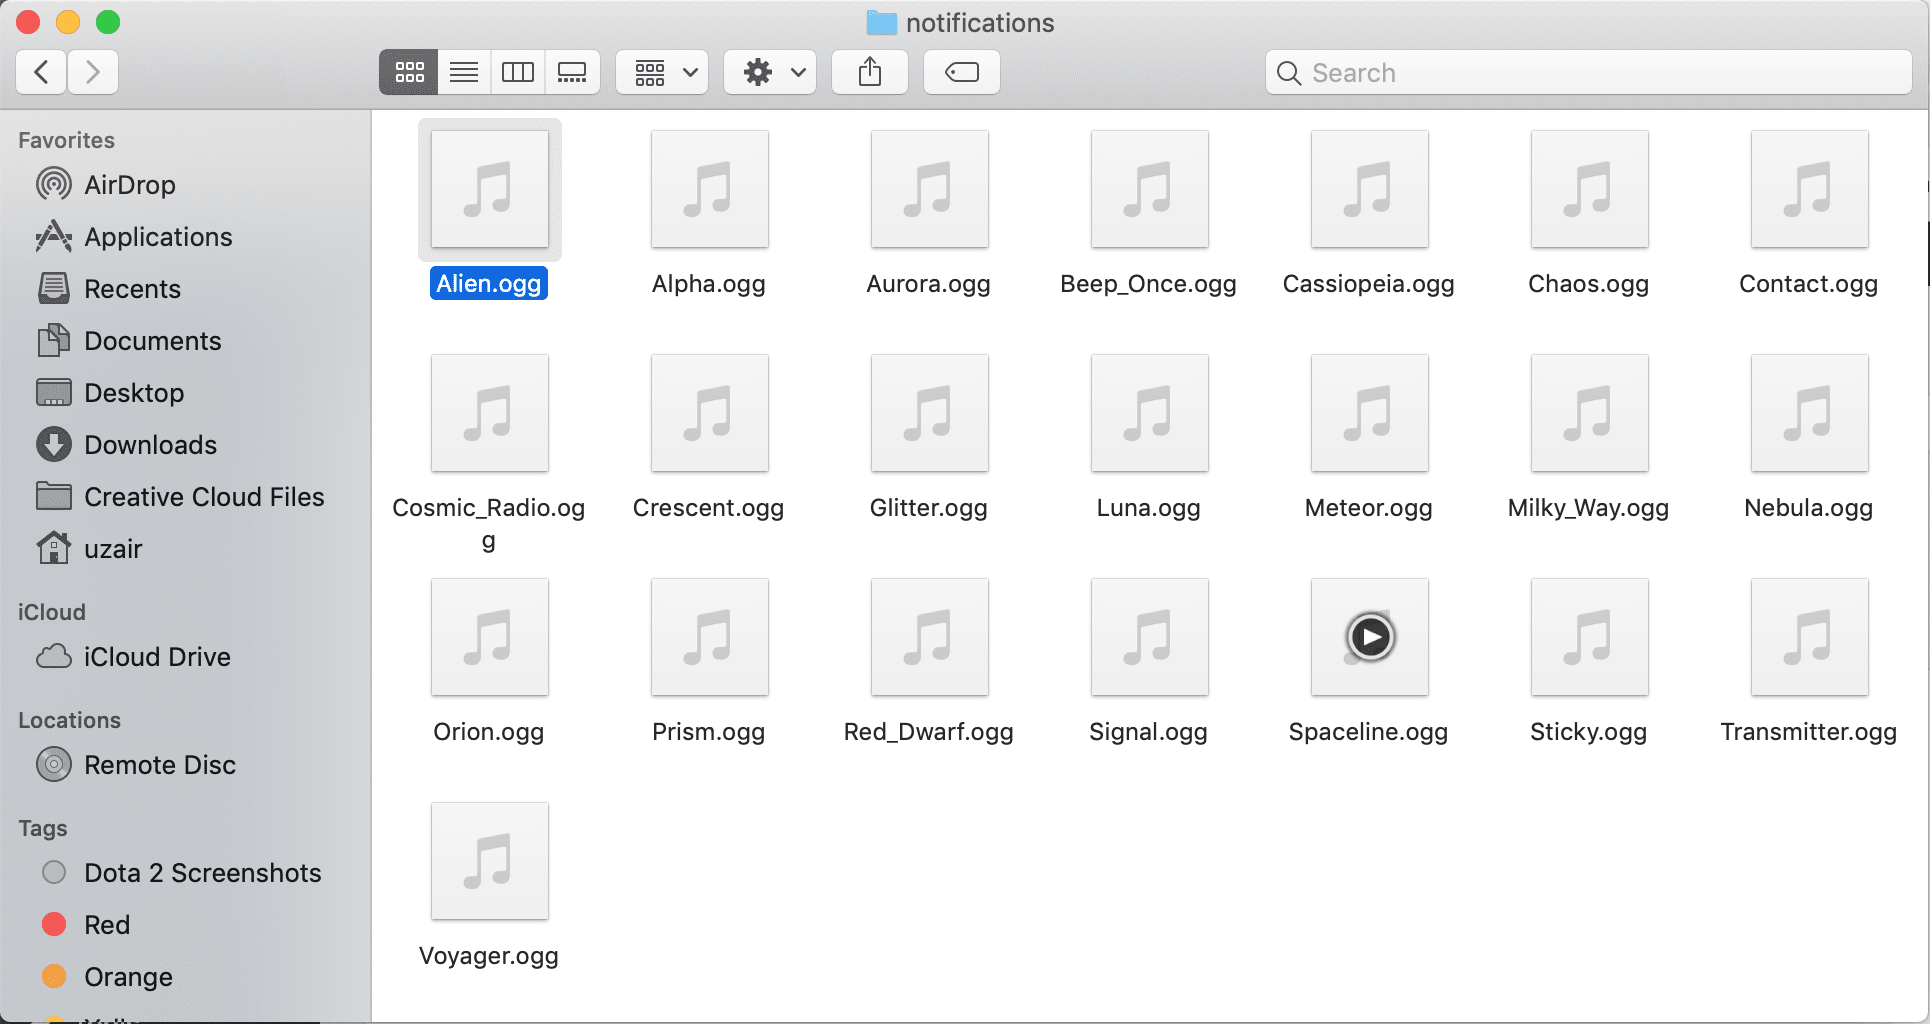Select Remote Disc under Locations
This screenshot has width=1930, height=1024.
[160, 765]
